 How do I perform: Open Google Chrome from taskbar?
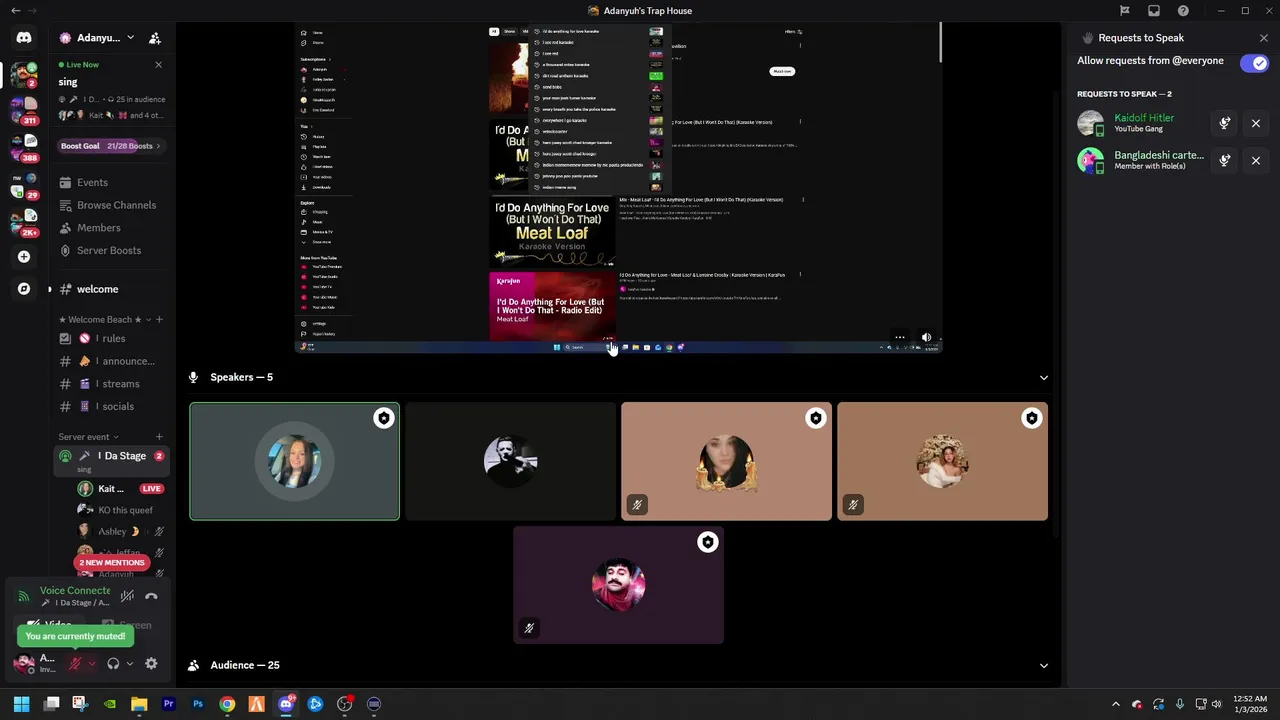(227, 704)
